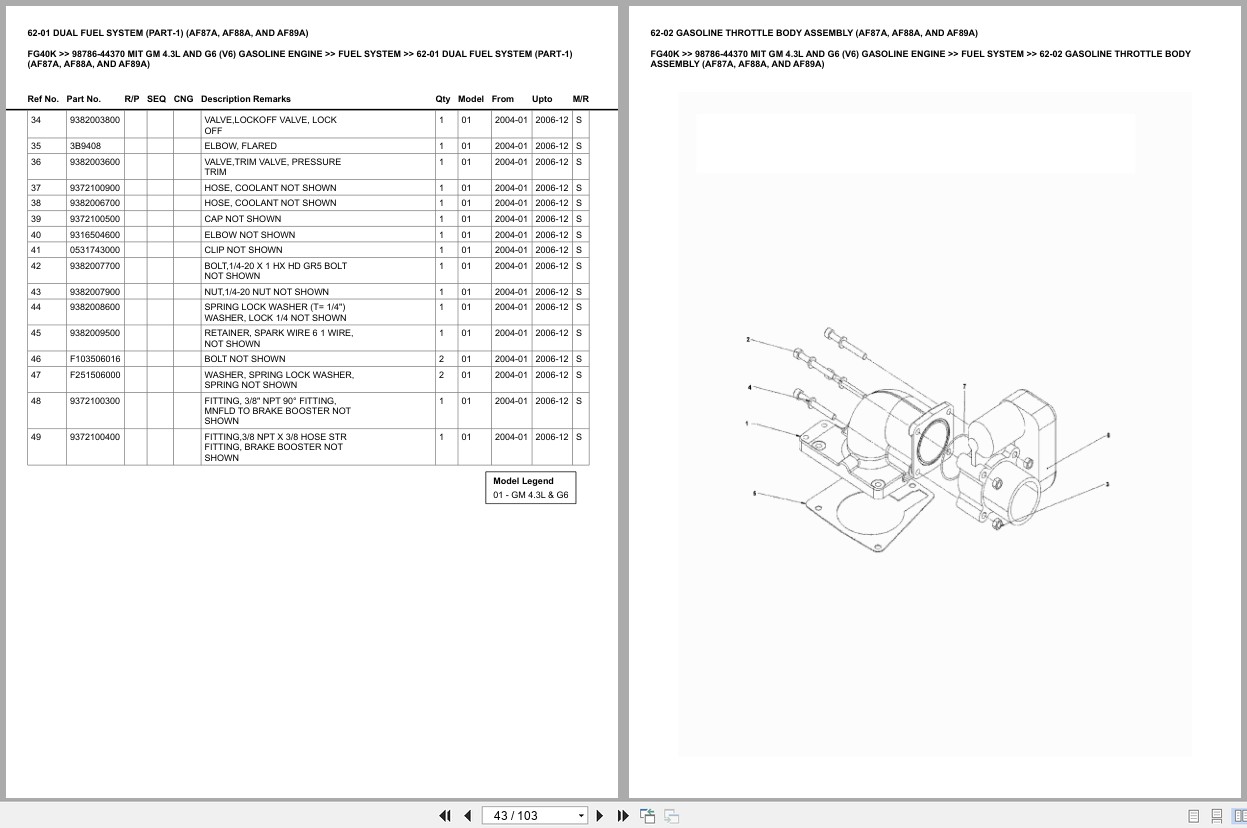Viewport: 1247px width, 828px height.
Task: Click description NUT,1/4-20 NUT NOT SHOWN
Action: (x=267, y=292)
